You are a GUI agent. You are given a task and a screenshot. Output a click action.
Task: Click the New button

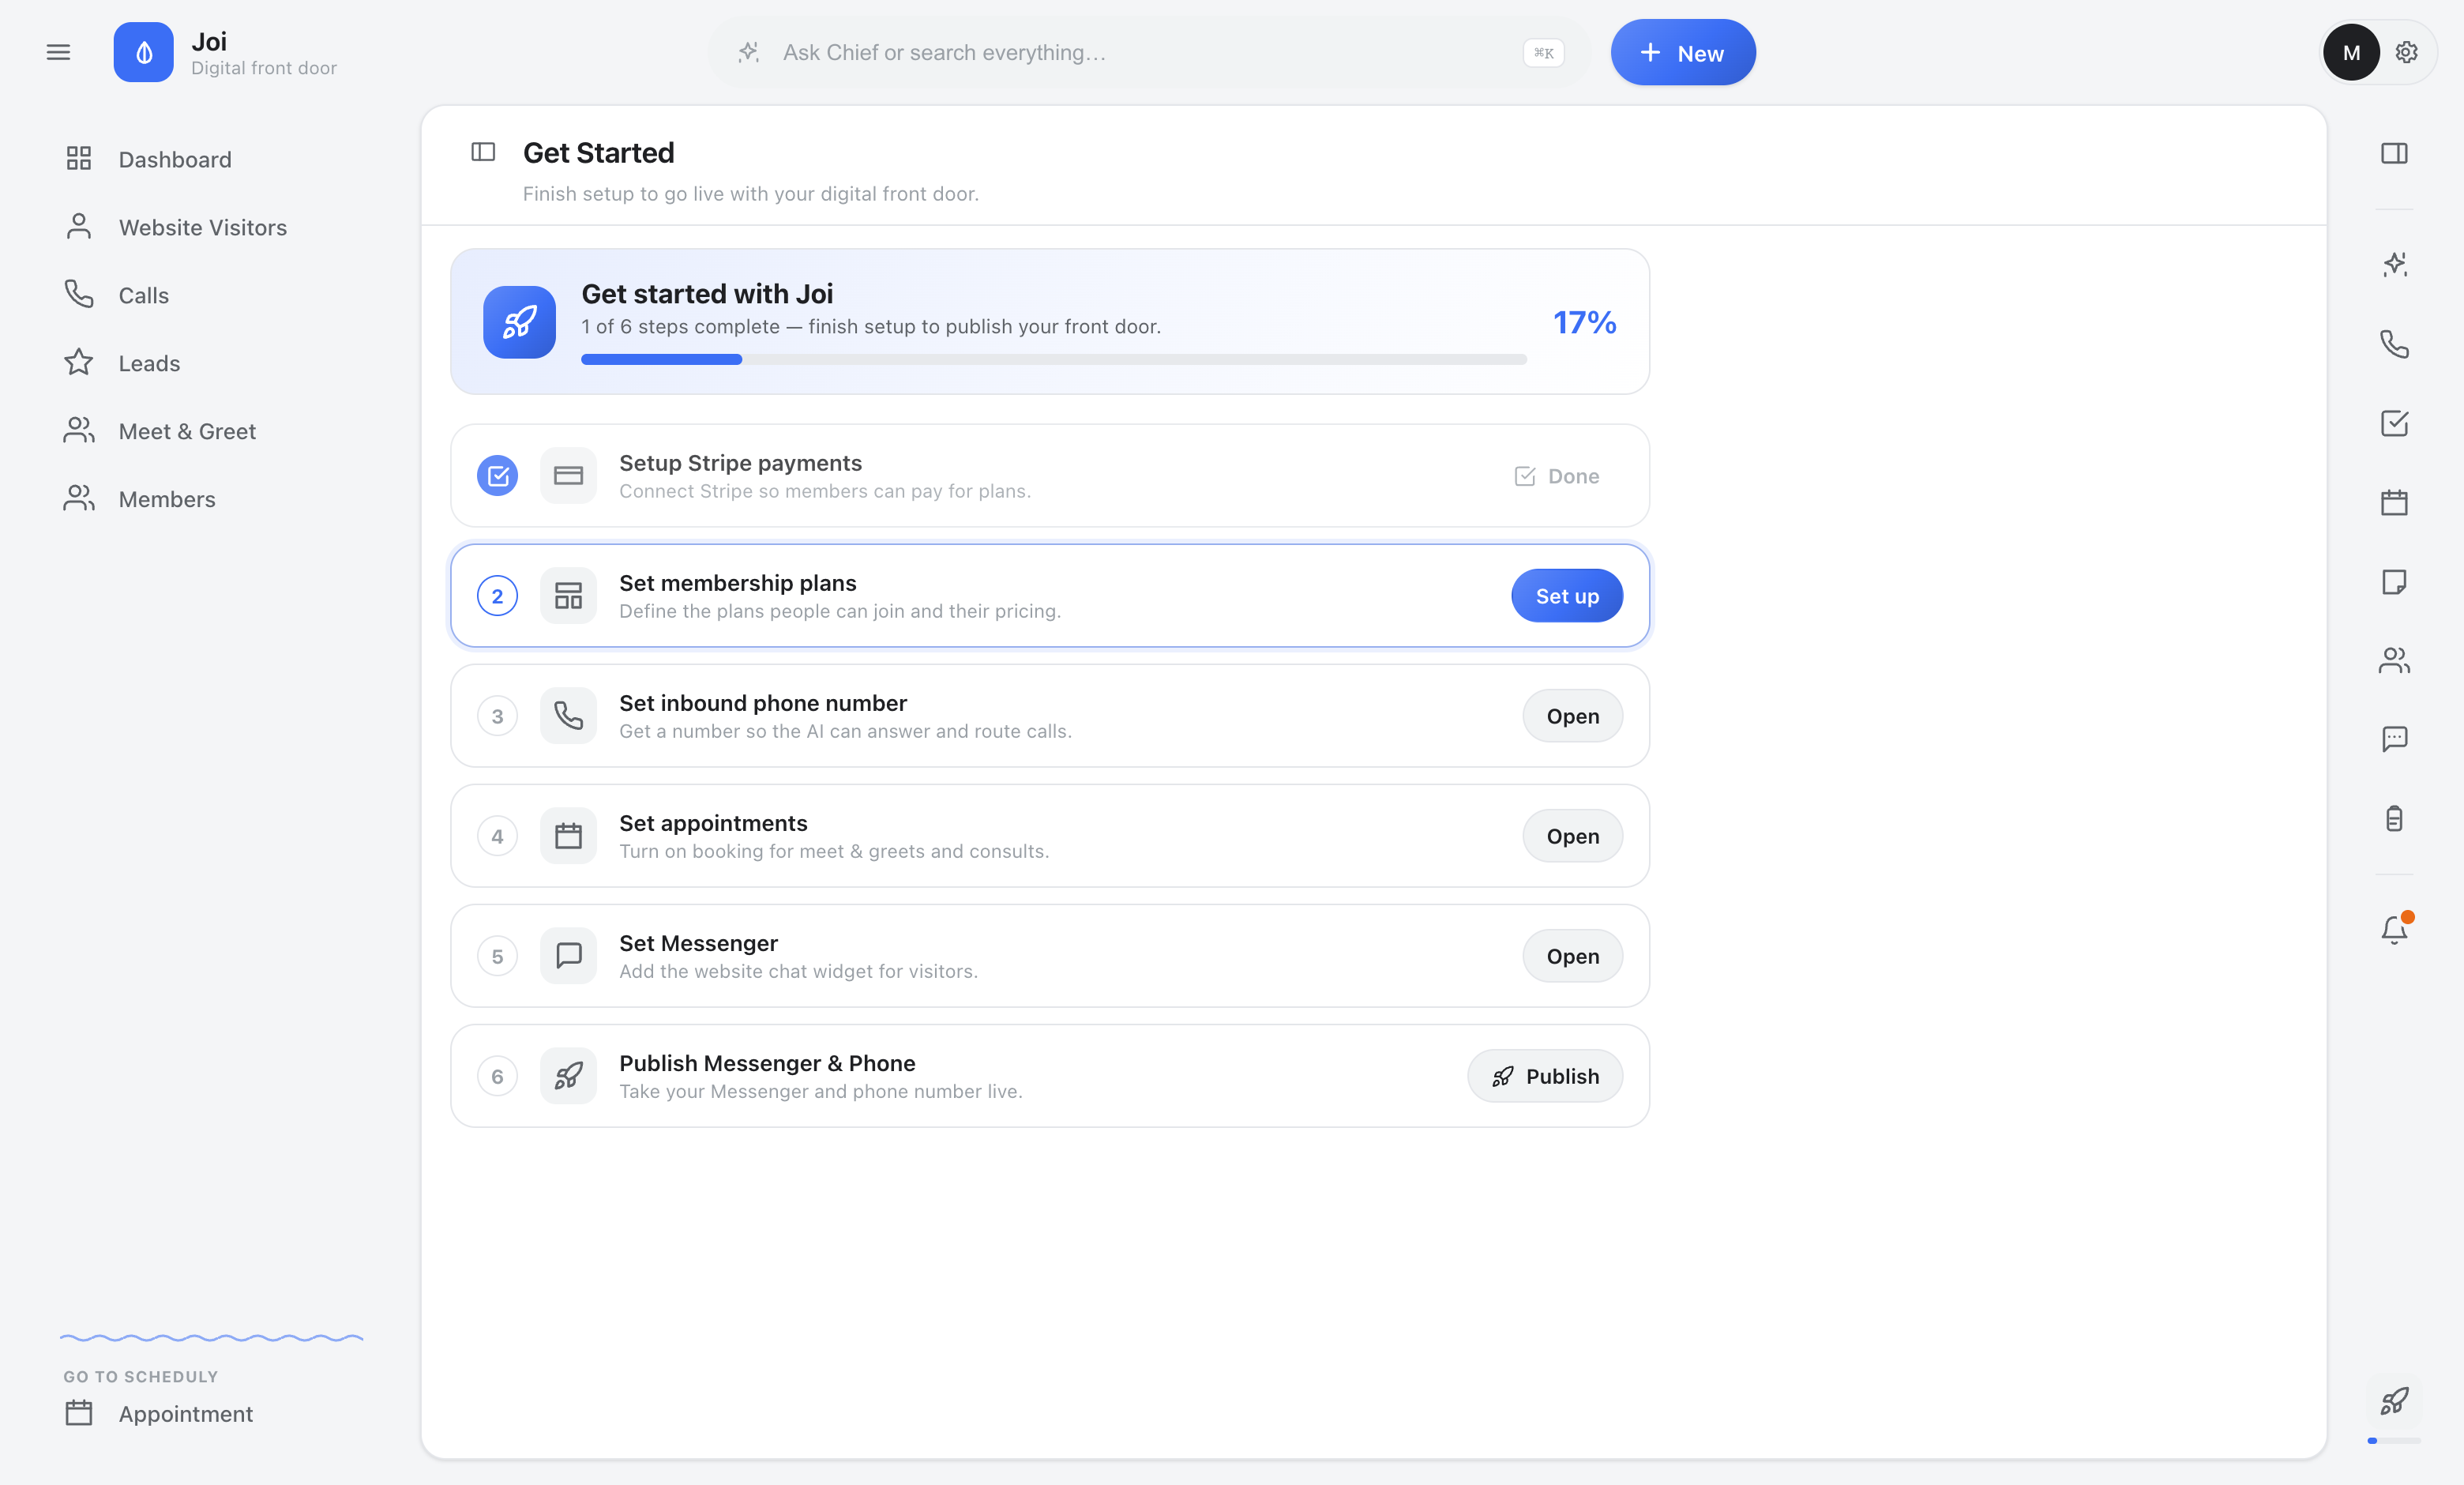tap(1683, 52)
